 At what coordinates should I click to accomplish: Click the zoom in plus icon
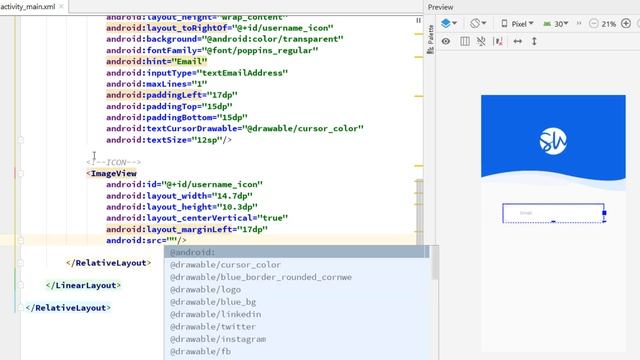[x=626, y=23]
